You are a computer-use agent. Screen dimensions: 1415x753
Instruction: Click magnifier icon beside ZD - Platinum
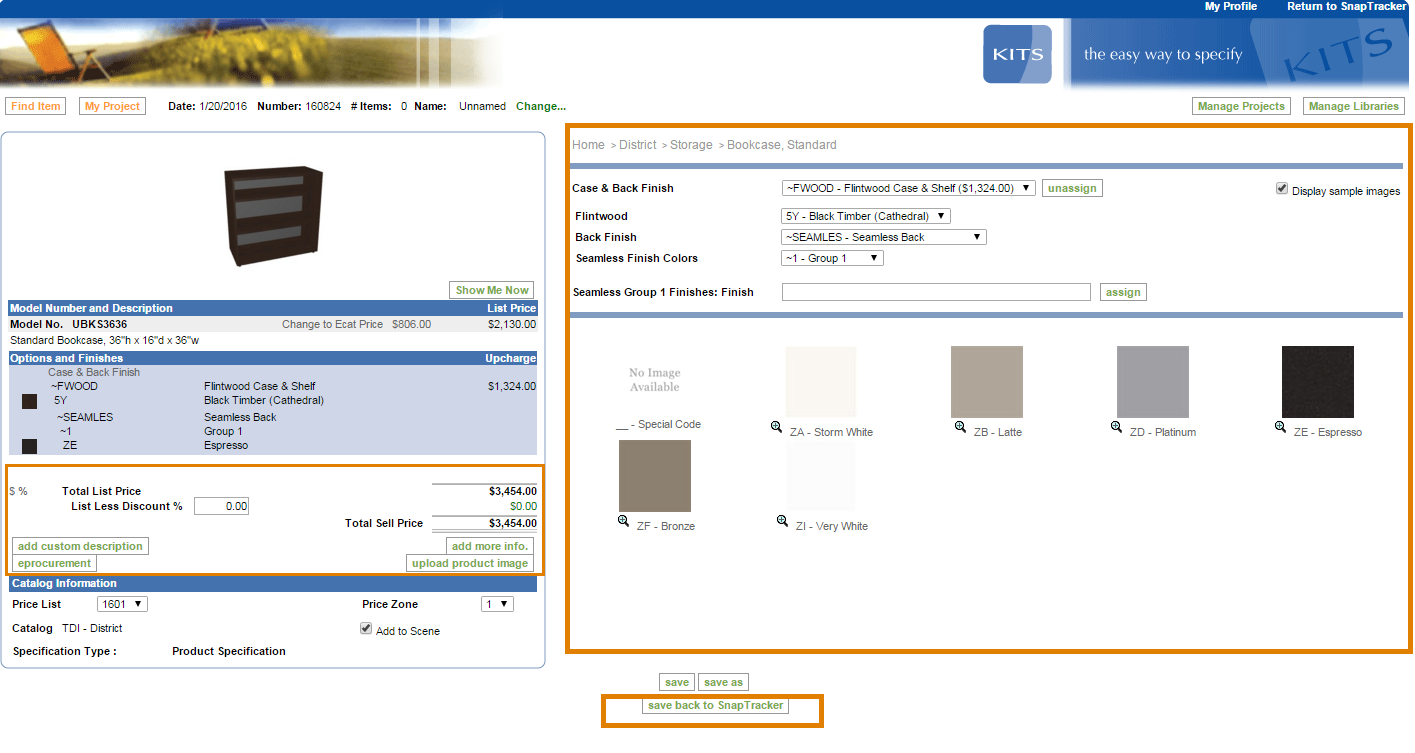(1116, 427)
